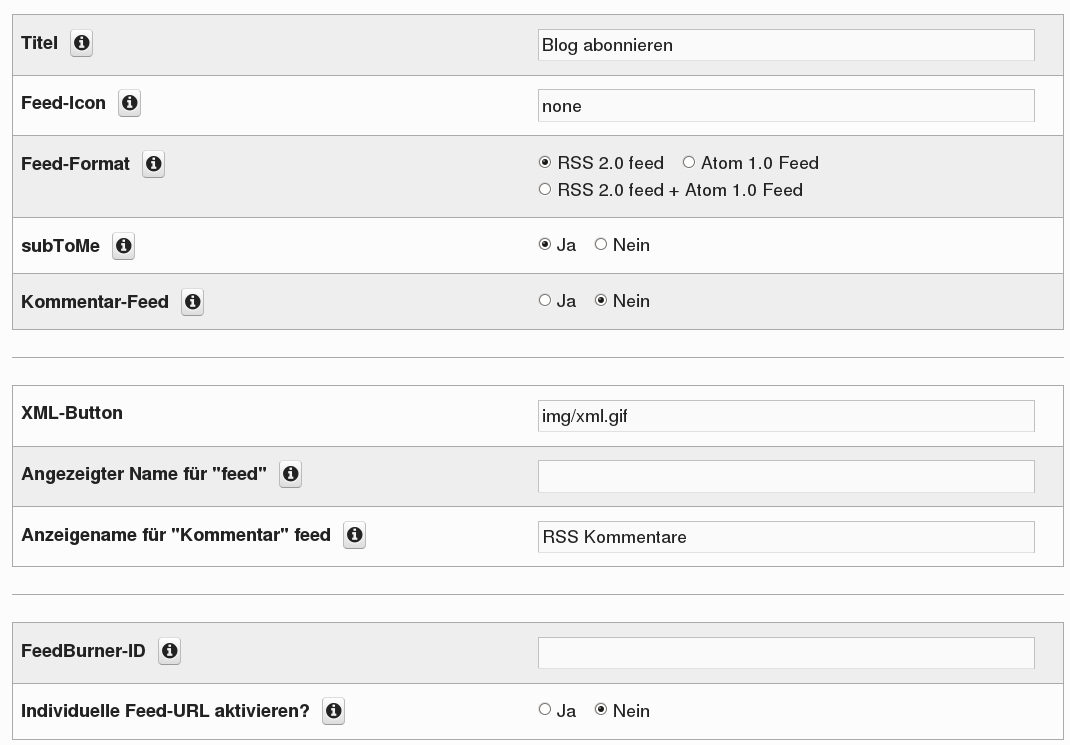Select the Atom 1.0 Feed format
This screenshot has height=745, width=1070.
689,163
